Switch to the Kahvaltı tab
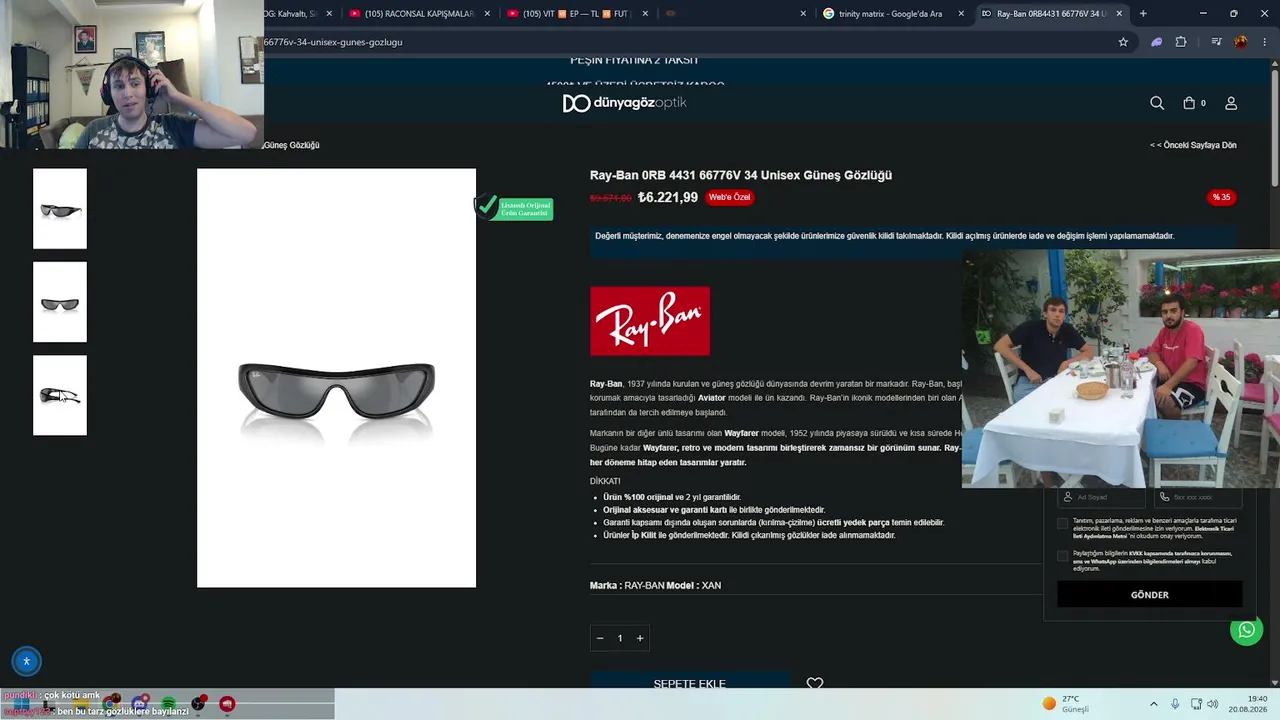Screen dimensions: 1280x720 coord(299,14)
